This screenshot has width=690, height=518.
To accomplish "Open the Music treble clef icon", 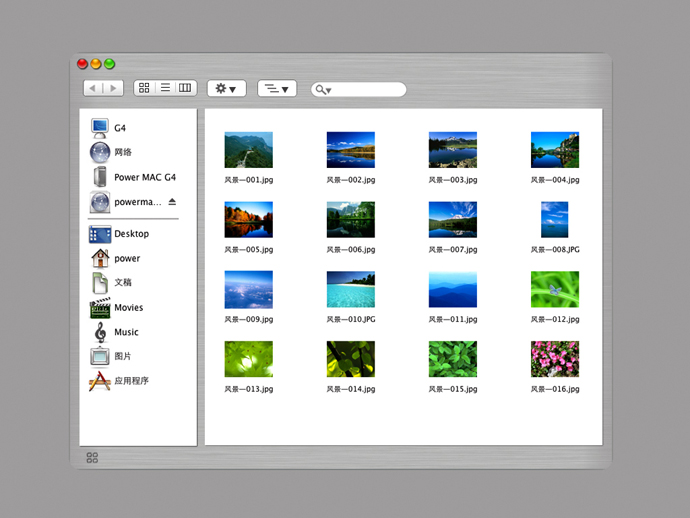I will [100, 332].
